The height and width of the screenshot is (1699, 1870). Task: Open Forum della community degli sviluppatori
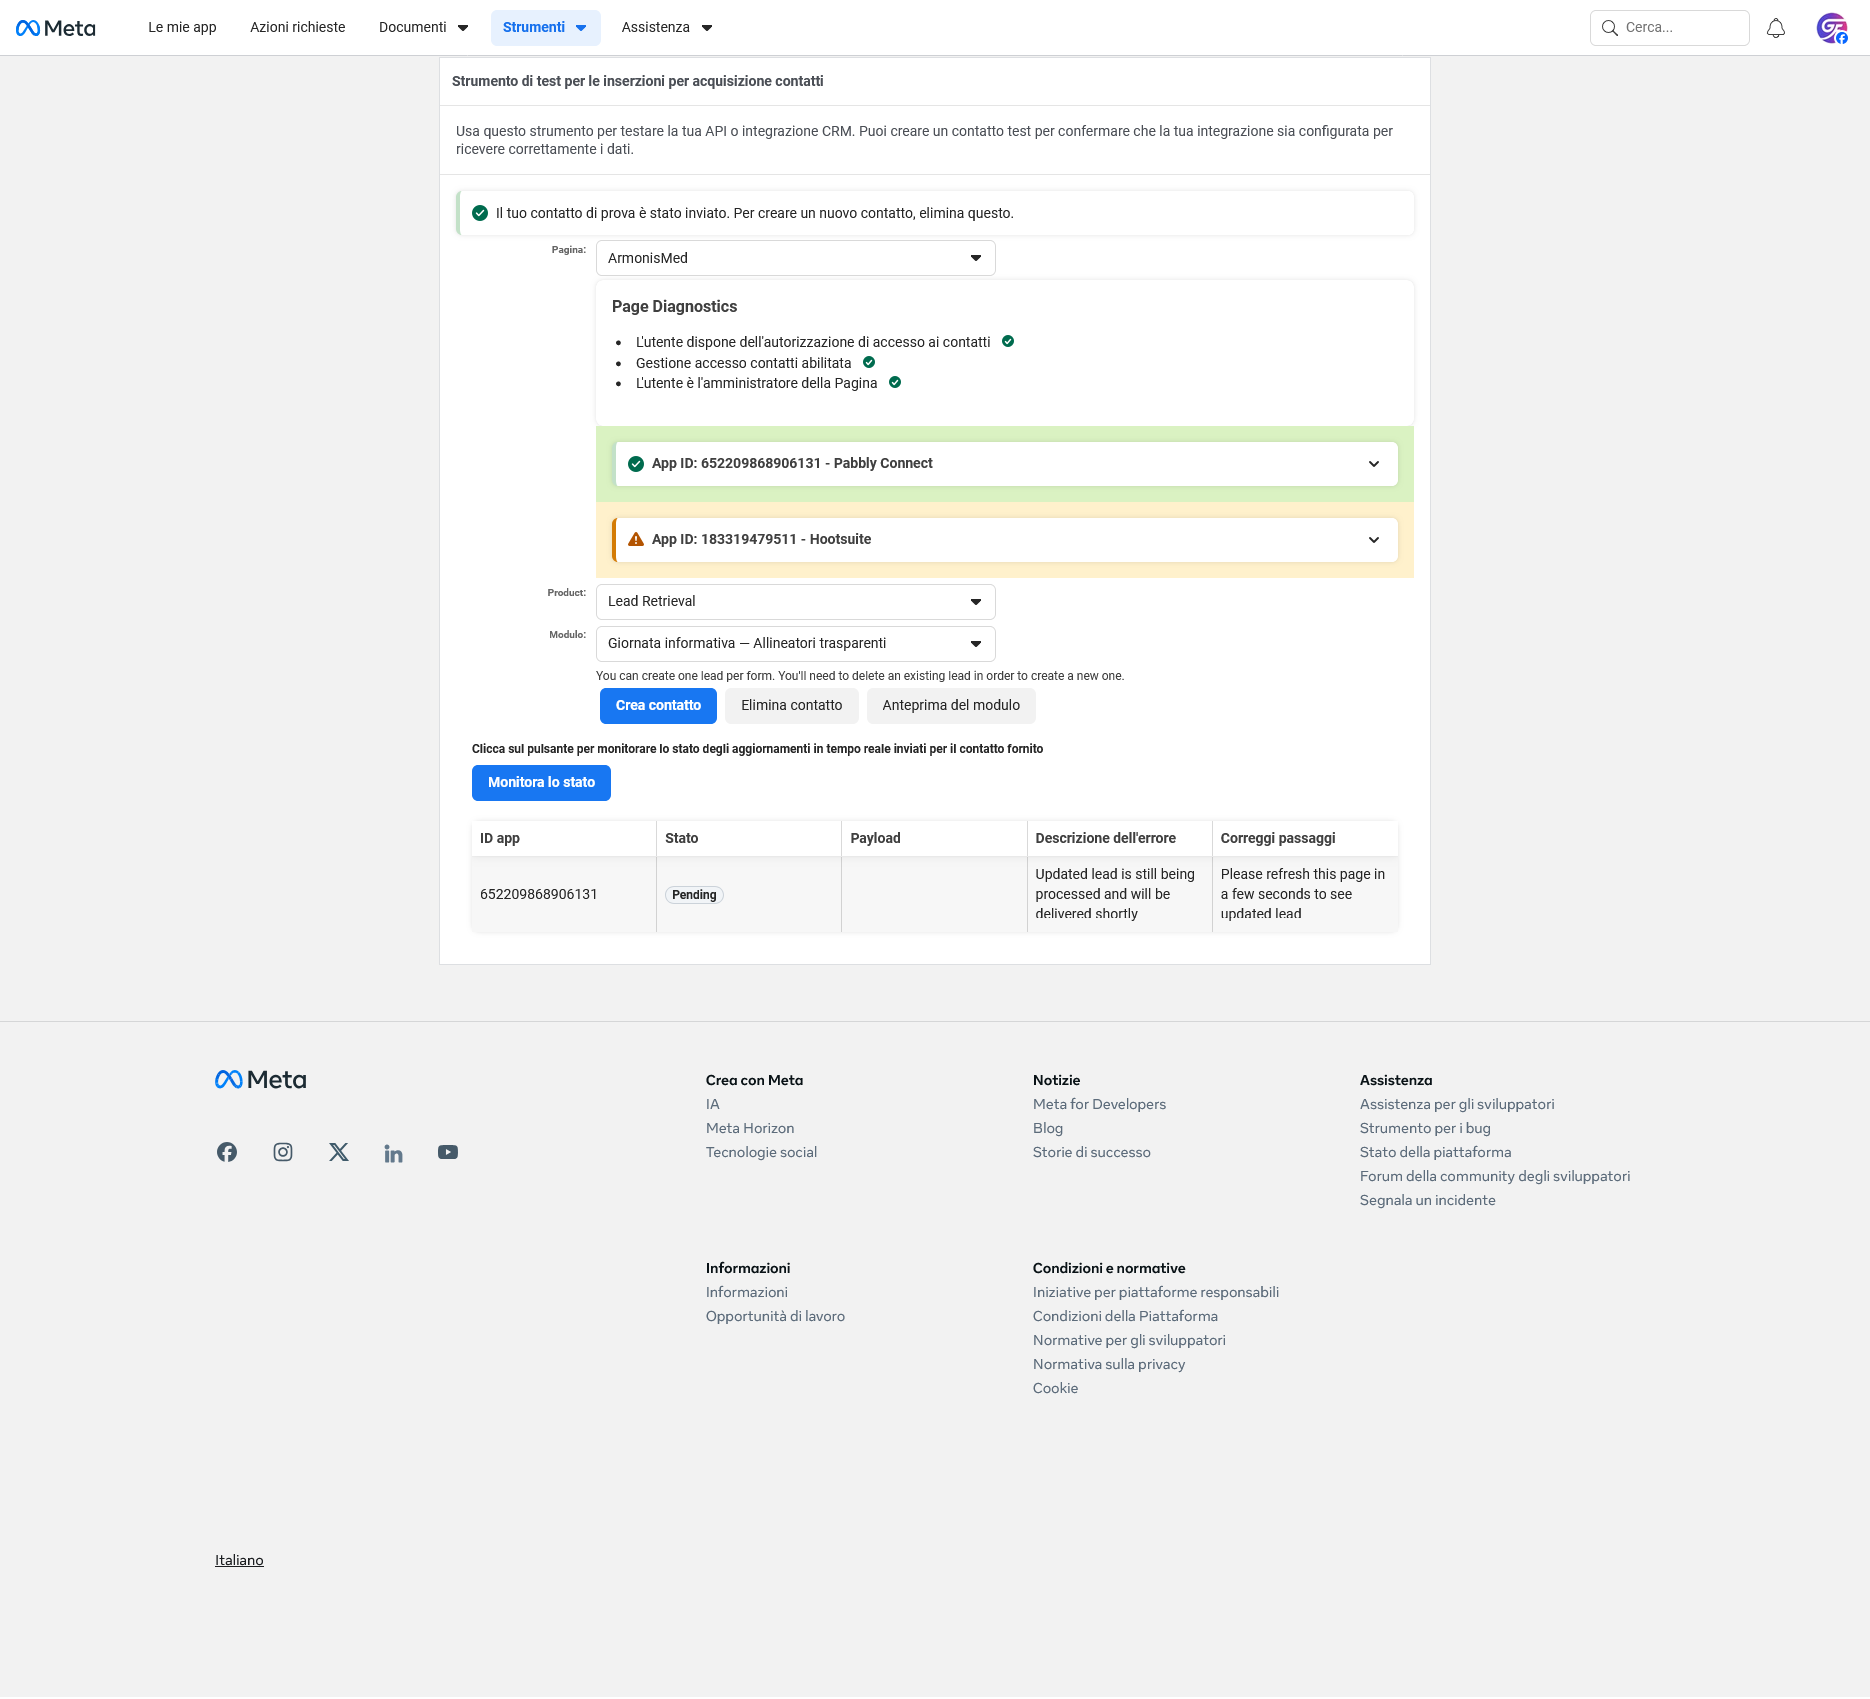[1495, 1176]
